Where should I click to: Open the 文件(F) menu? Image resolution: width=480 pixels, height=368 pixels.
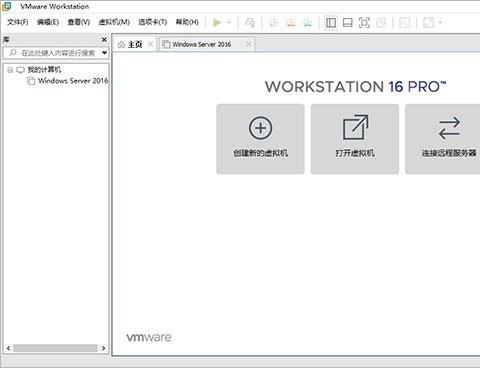tap(18, 22)
